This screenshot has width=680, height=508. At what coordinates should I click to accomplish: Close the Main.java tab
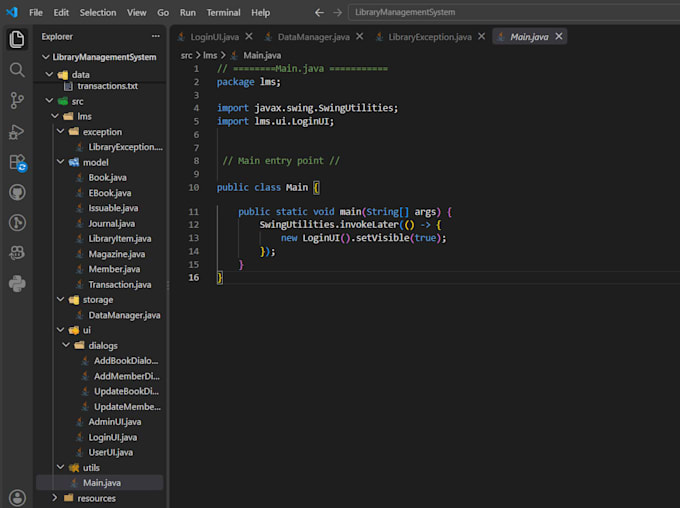(x=559, y=36)
